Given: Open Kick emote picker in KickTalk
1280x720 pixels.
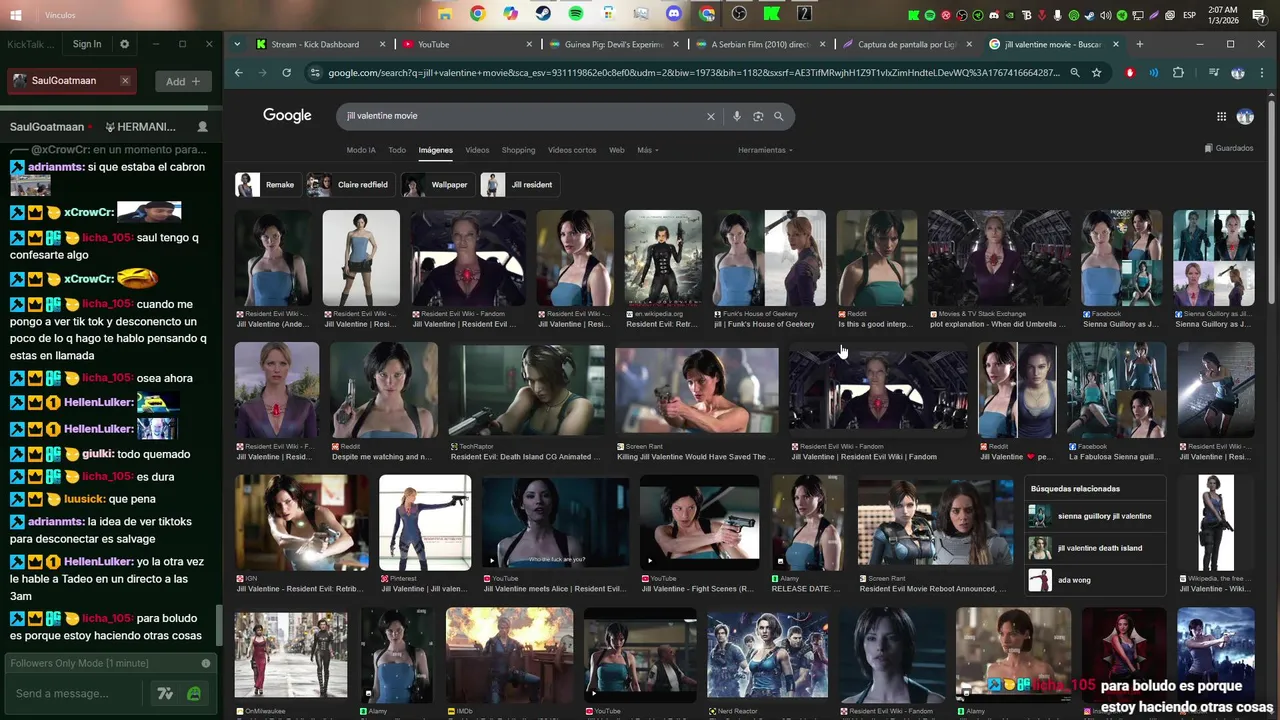Looking at the screenshot, I should coord(194,693).
